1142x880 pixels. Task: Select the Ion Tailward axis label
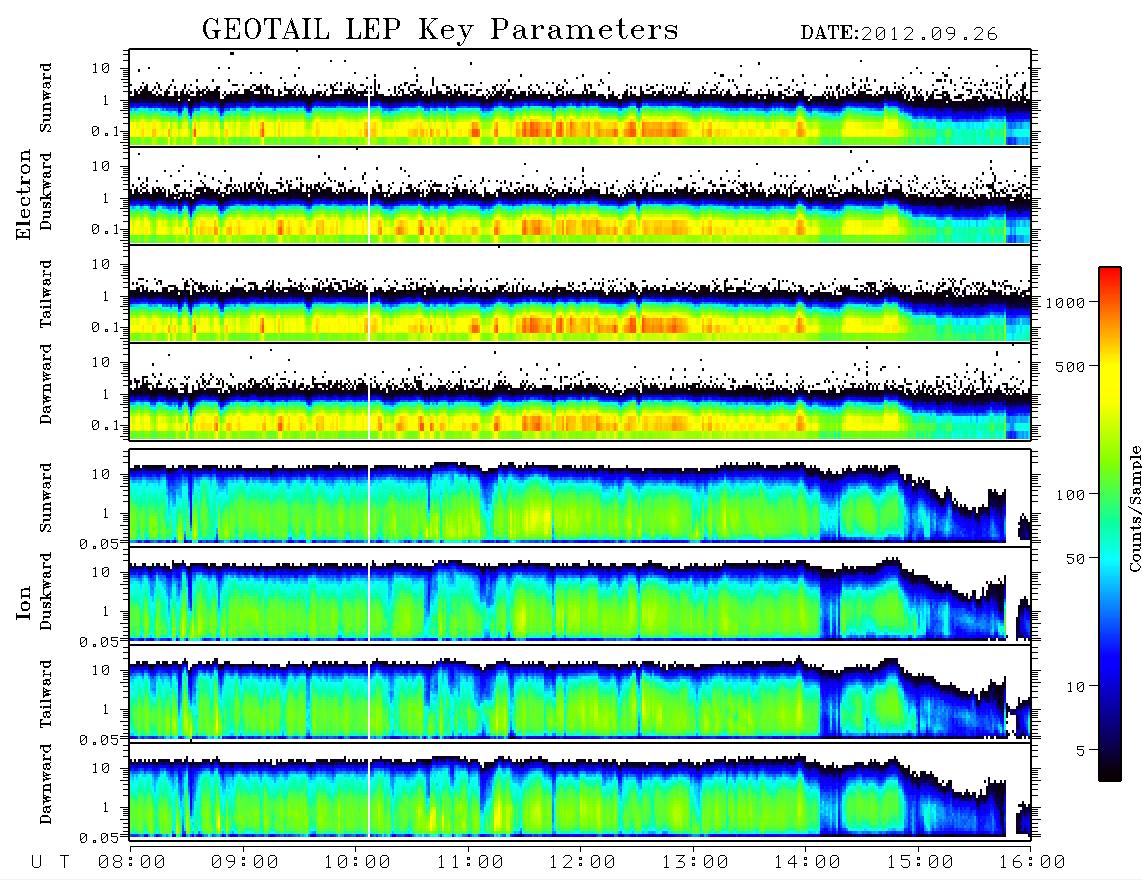pyautogui.click(x=46, y=694)
